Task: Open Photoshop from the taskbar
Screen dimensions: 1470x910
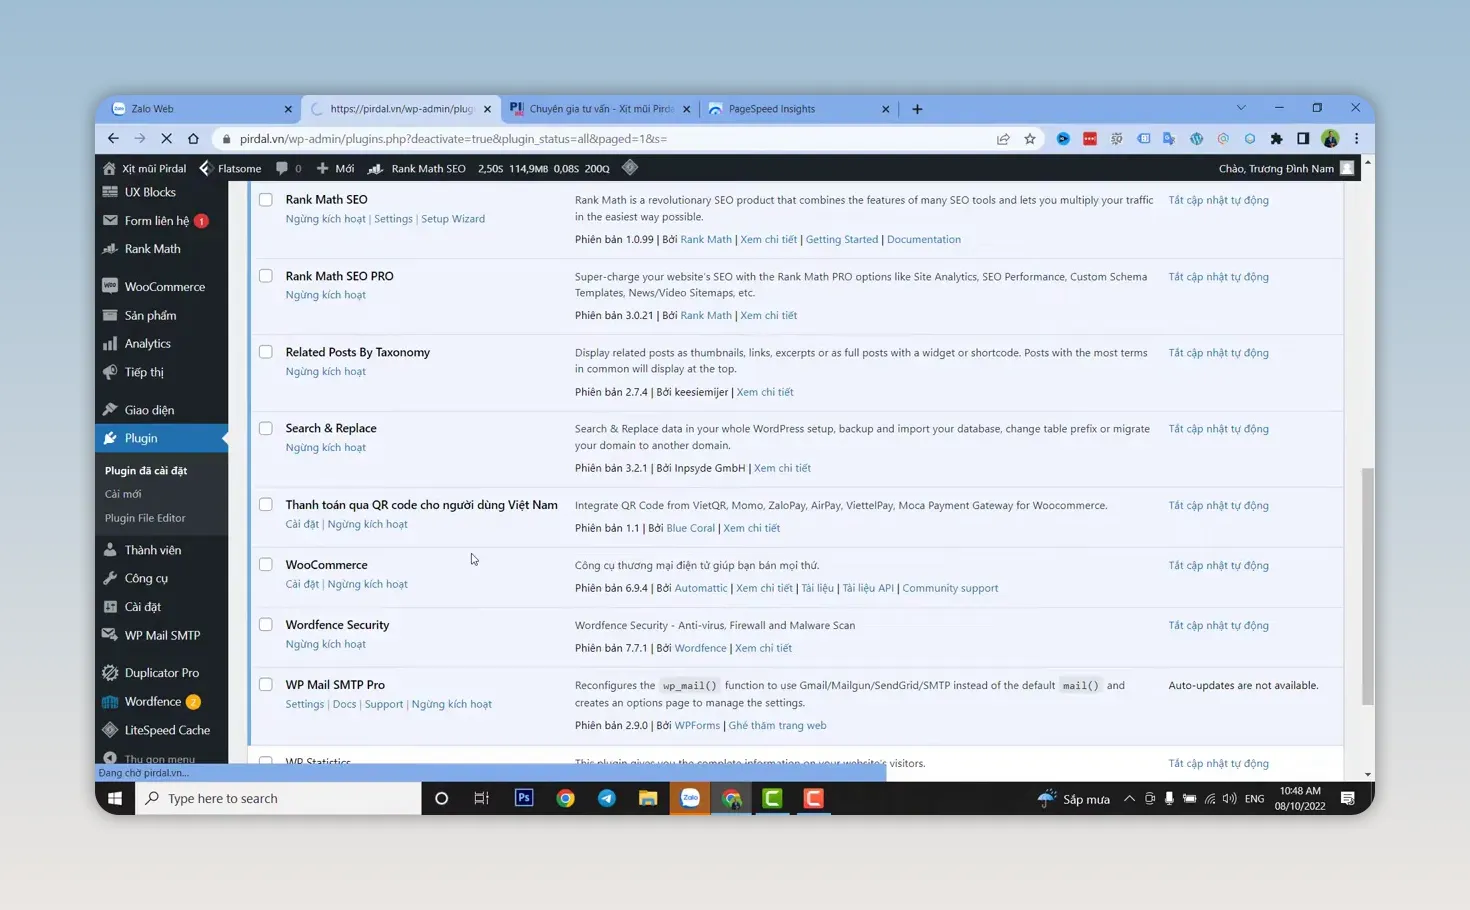Action: (x=524, y=798)
